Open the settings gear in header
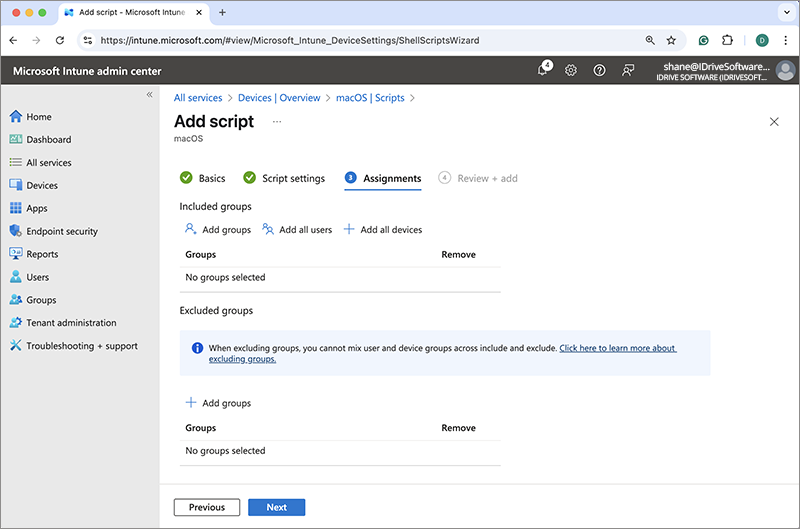 point(571,70)
